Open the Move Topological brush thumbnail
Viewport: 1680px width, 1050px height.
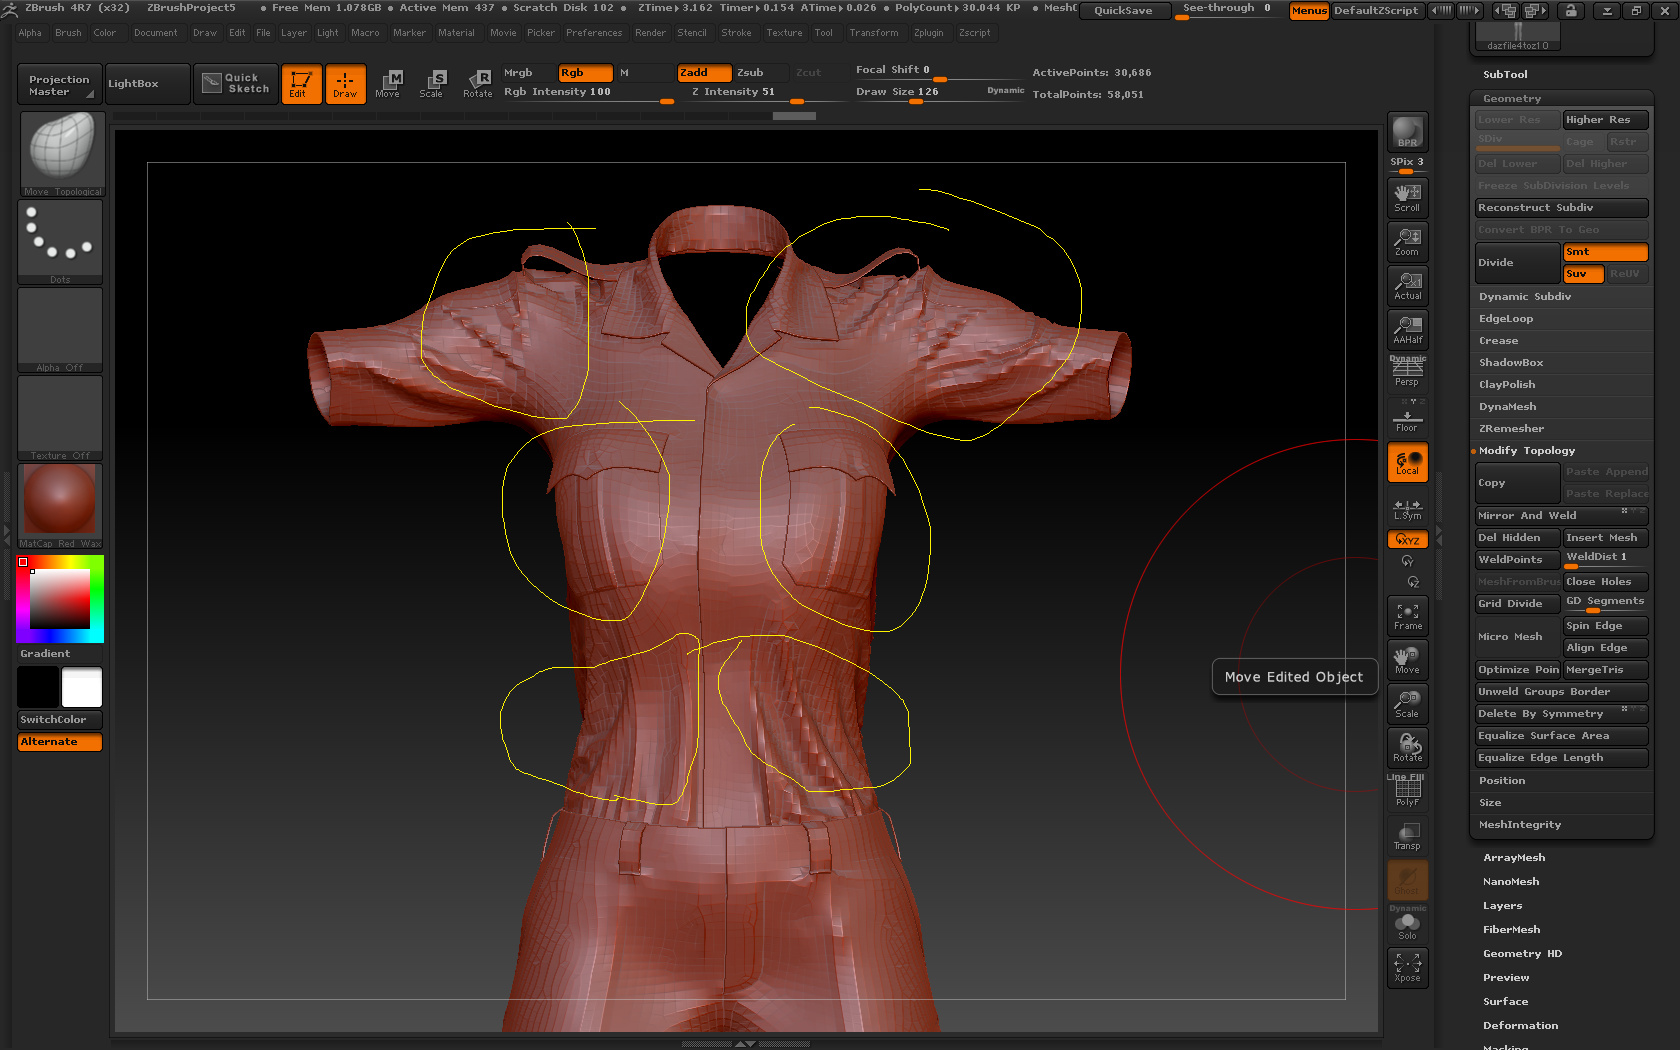point(62,154)
